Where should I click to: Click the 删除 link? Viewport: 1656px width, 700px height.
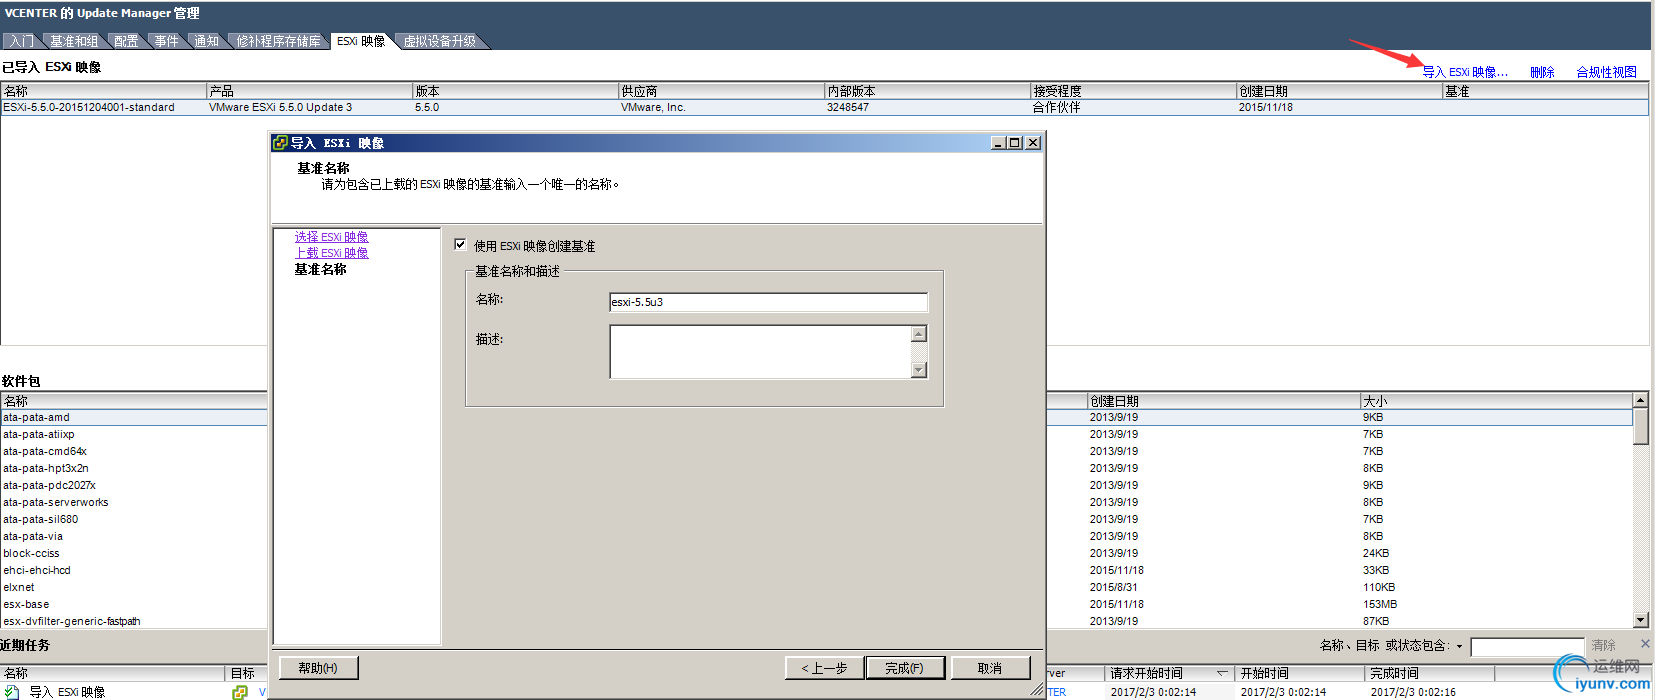click(x=1542, y=72)
